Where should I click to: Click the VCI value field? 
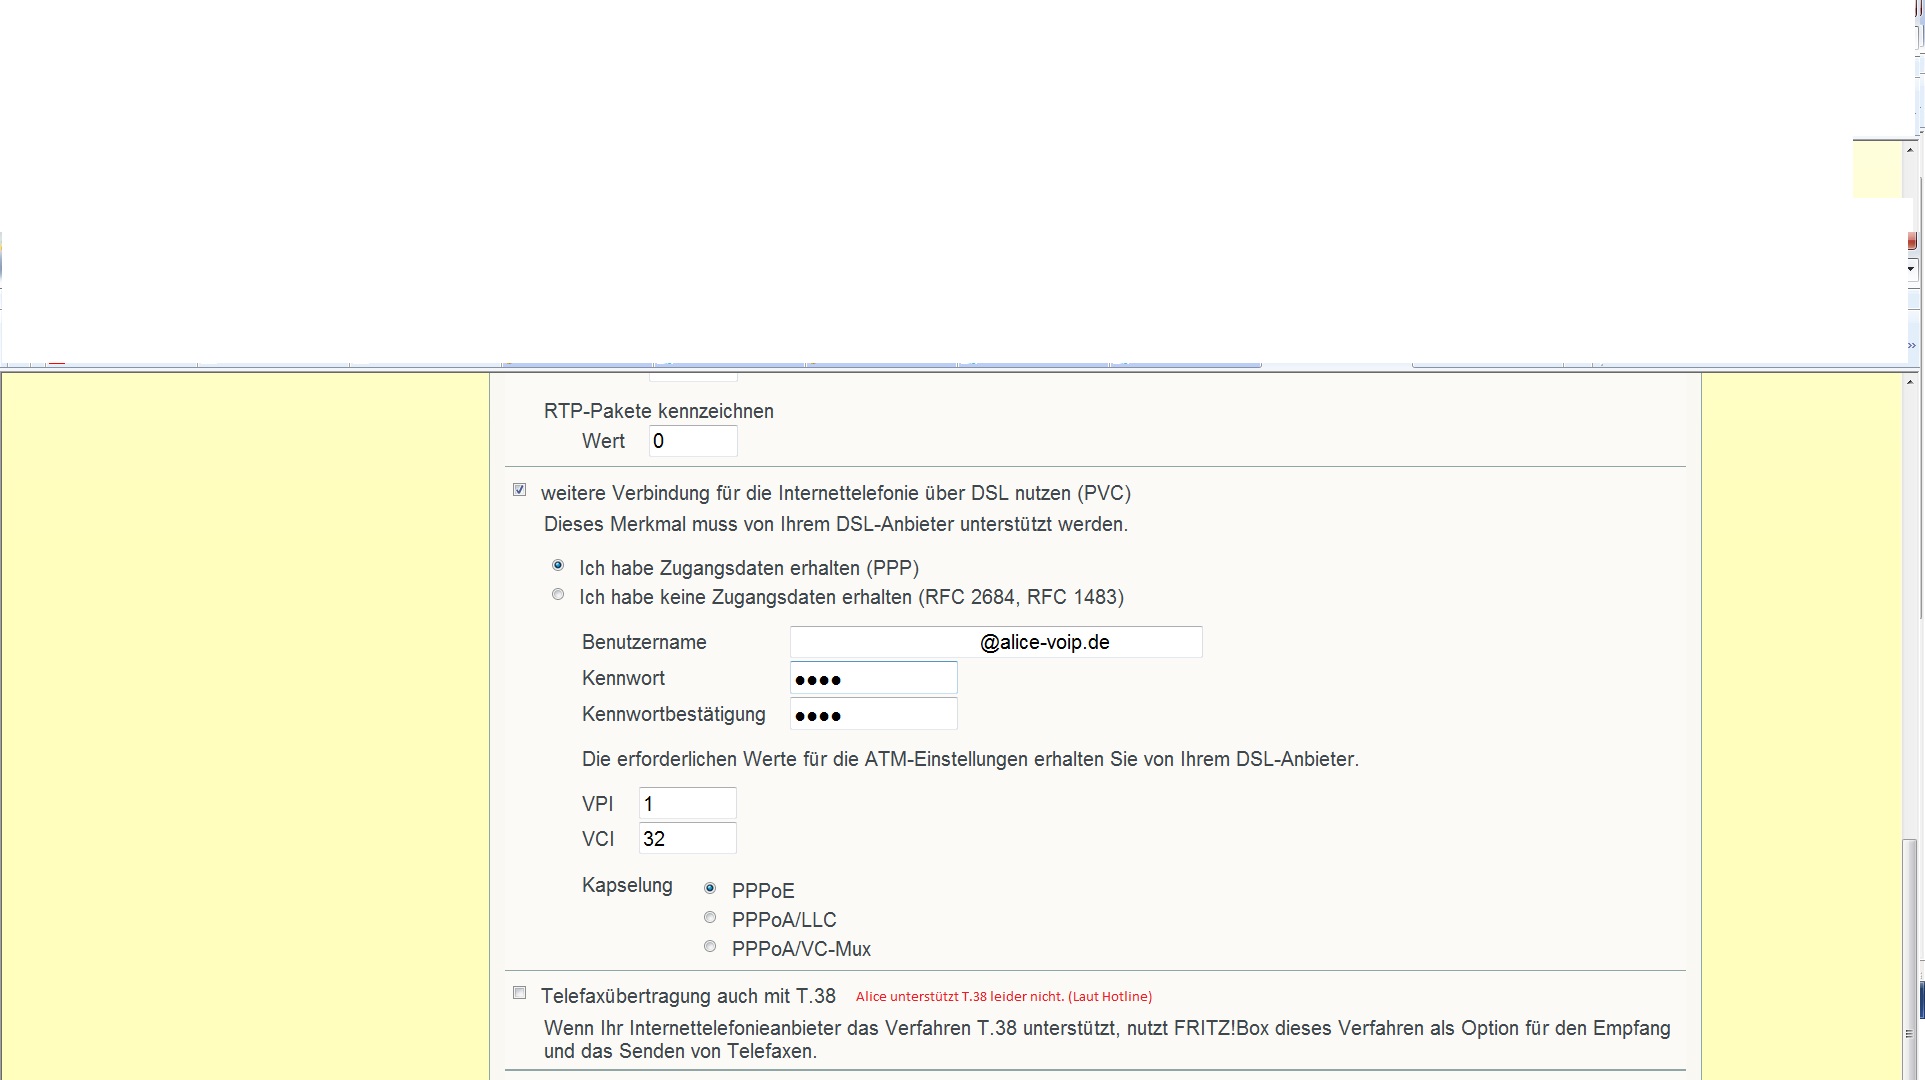coord(687,838)
